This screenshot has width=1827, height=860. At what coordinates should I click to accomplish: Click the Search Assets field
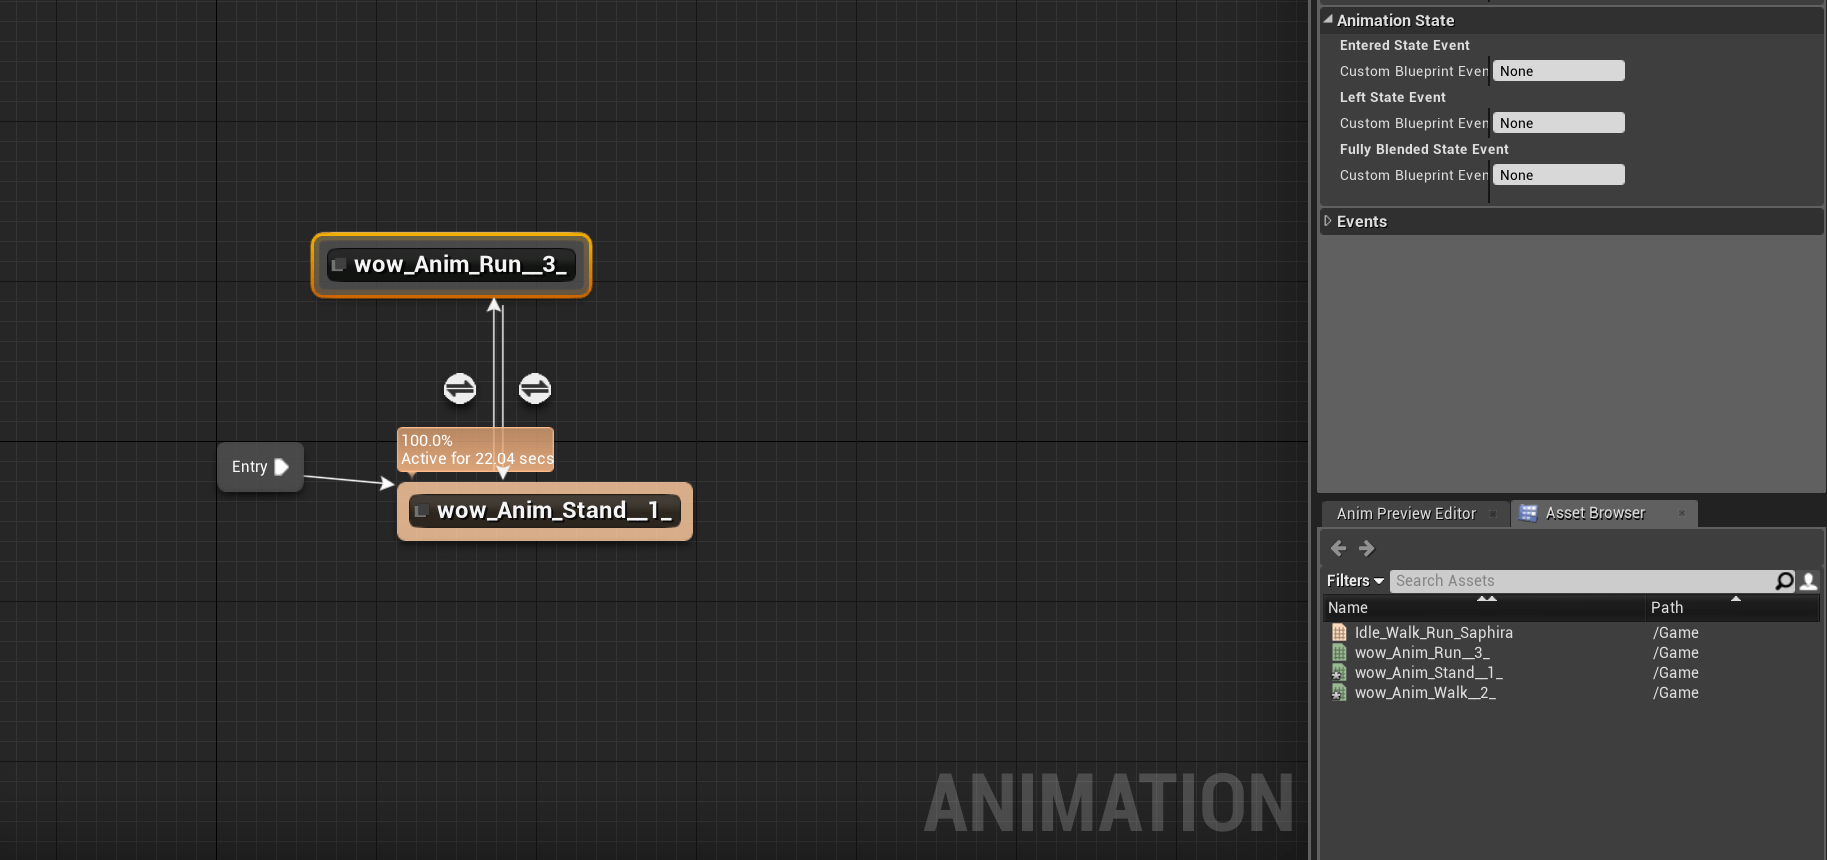[x=1582, y=581]
